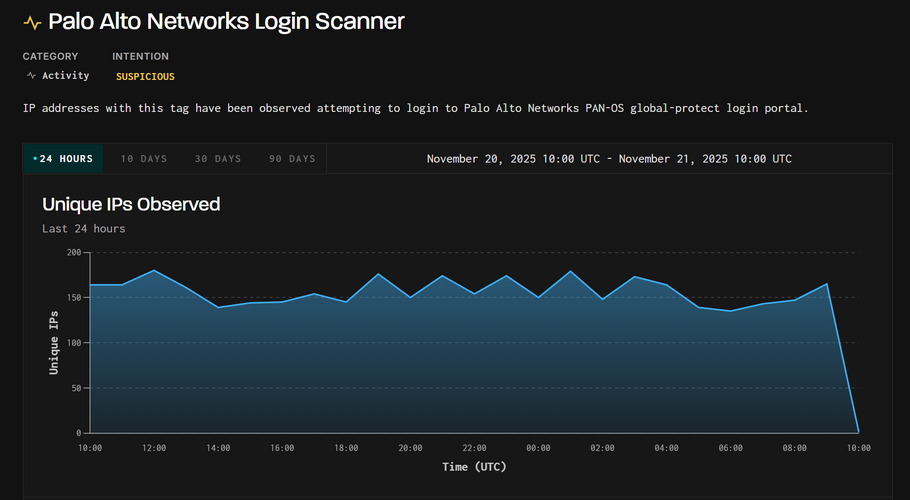
Task: Click the chart peak at 12:00
Action: (x=154, y=271)
